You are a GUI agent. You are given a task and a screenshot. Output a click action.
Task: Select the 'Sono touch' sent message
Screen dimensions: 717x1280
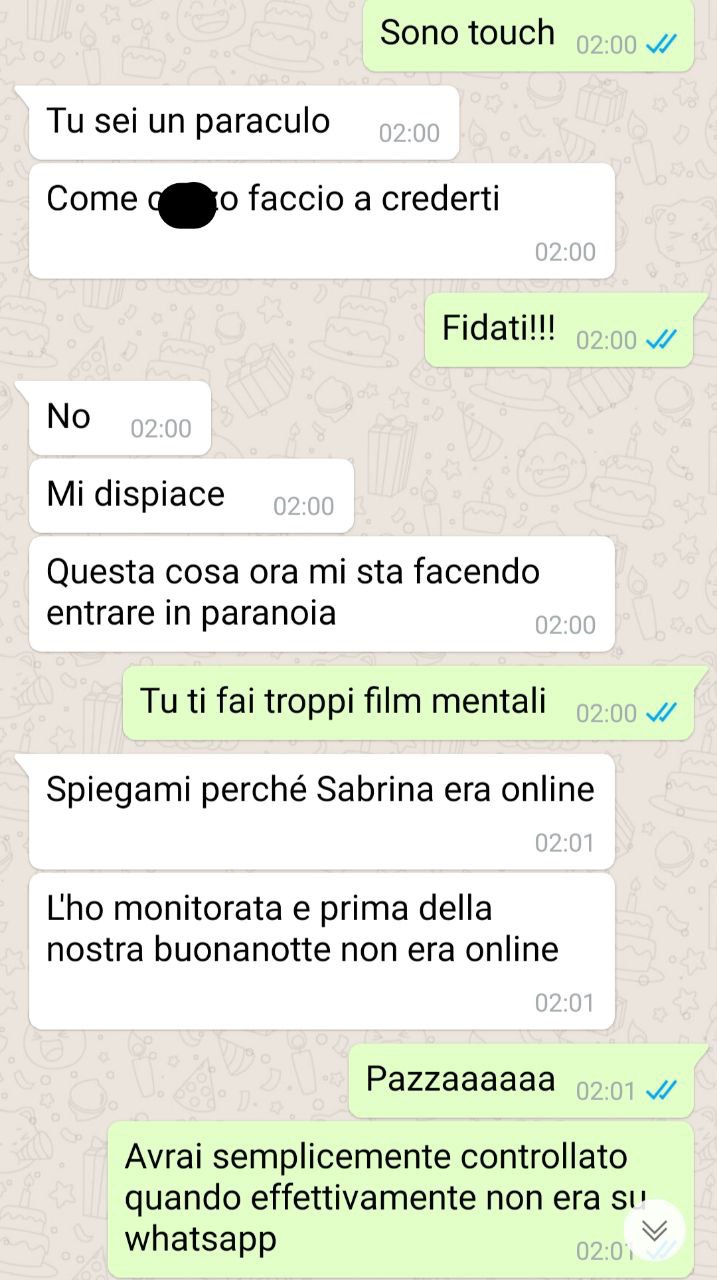tap(529, 36)
